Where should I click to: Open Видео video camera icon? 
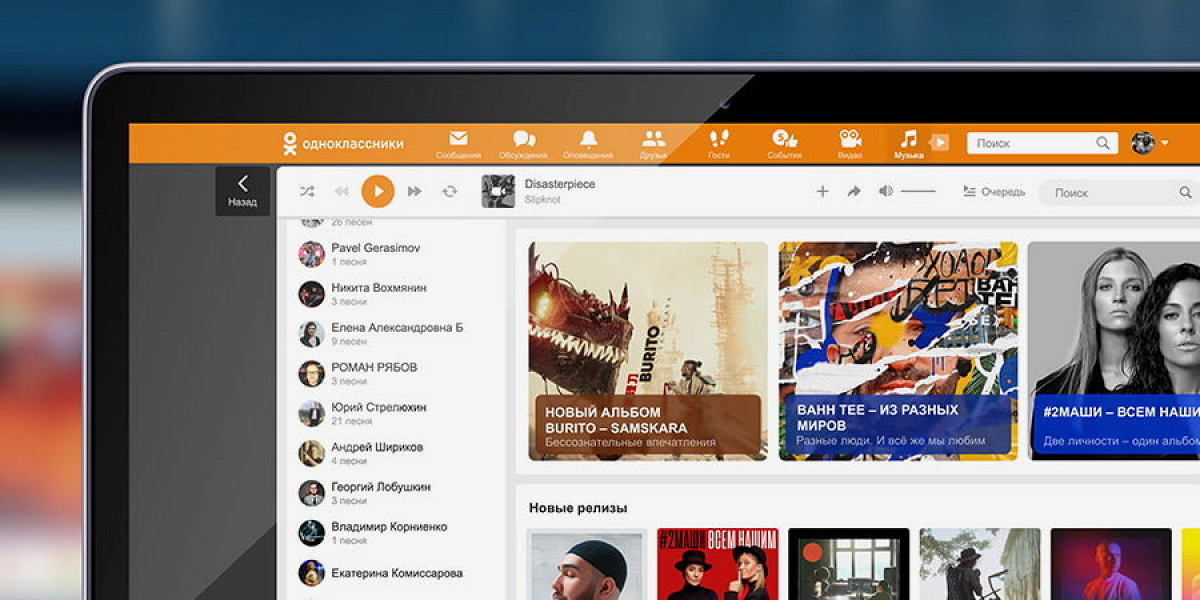[850, 140]
